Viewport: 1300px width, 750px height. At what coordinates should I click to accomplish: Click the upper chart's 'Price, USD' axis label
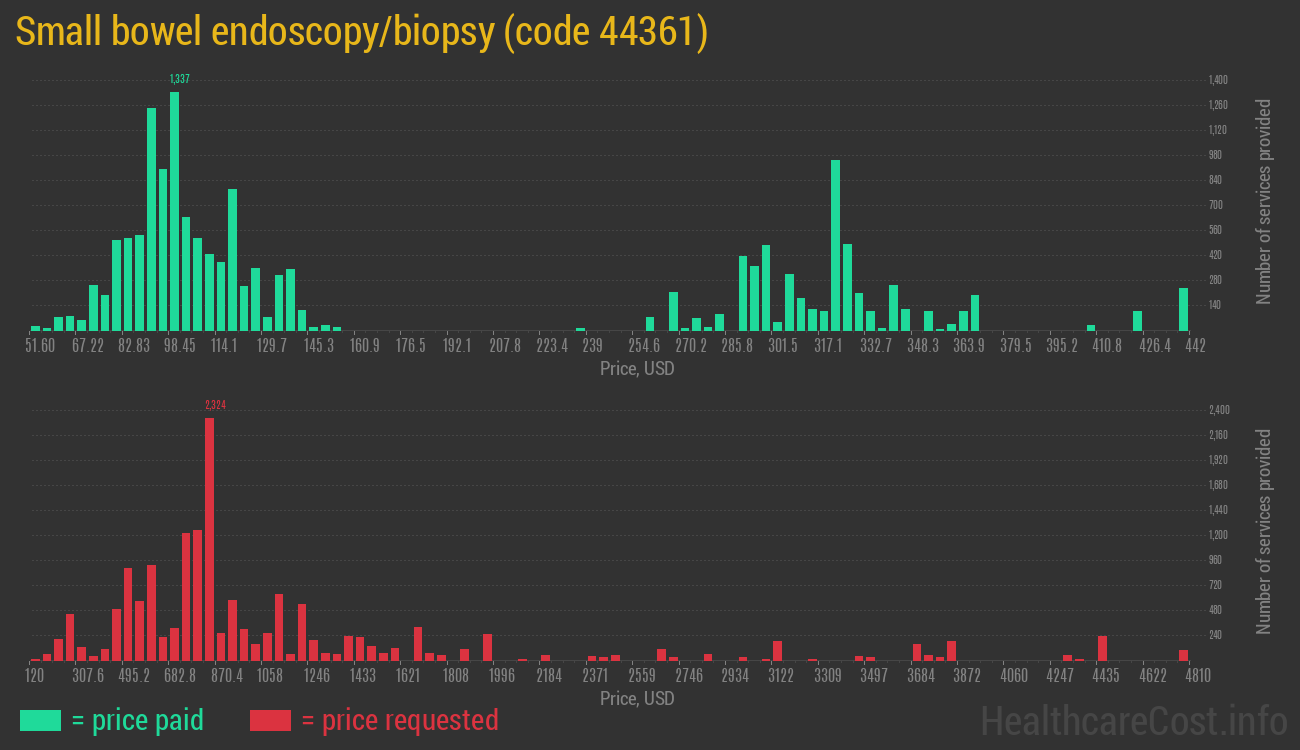tap(636, 369)
